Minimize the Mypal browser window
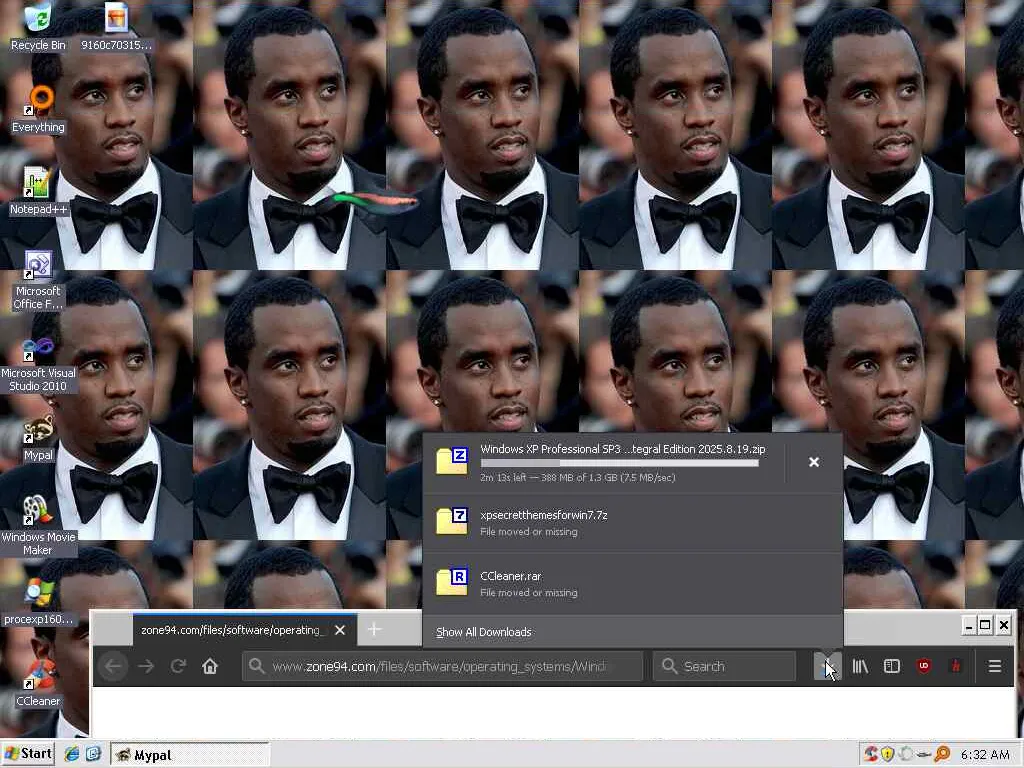Viewport: 1024px width, 768px height. [x=969, y=626]
